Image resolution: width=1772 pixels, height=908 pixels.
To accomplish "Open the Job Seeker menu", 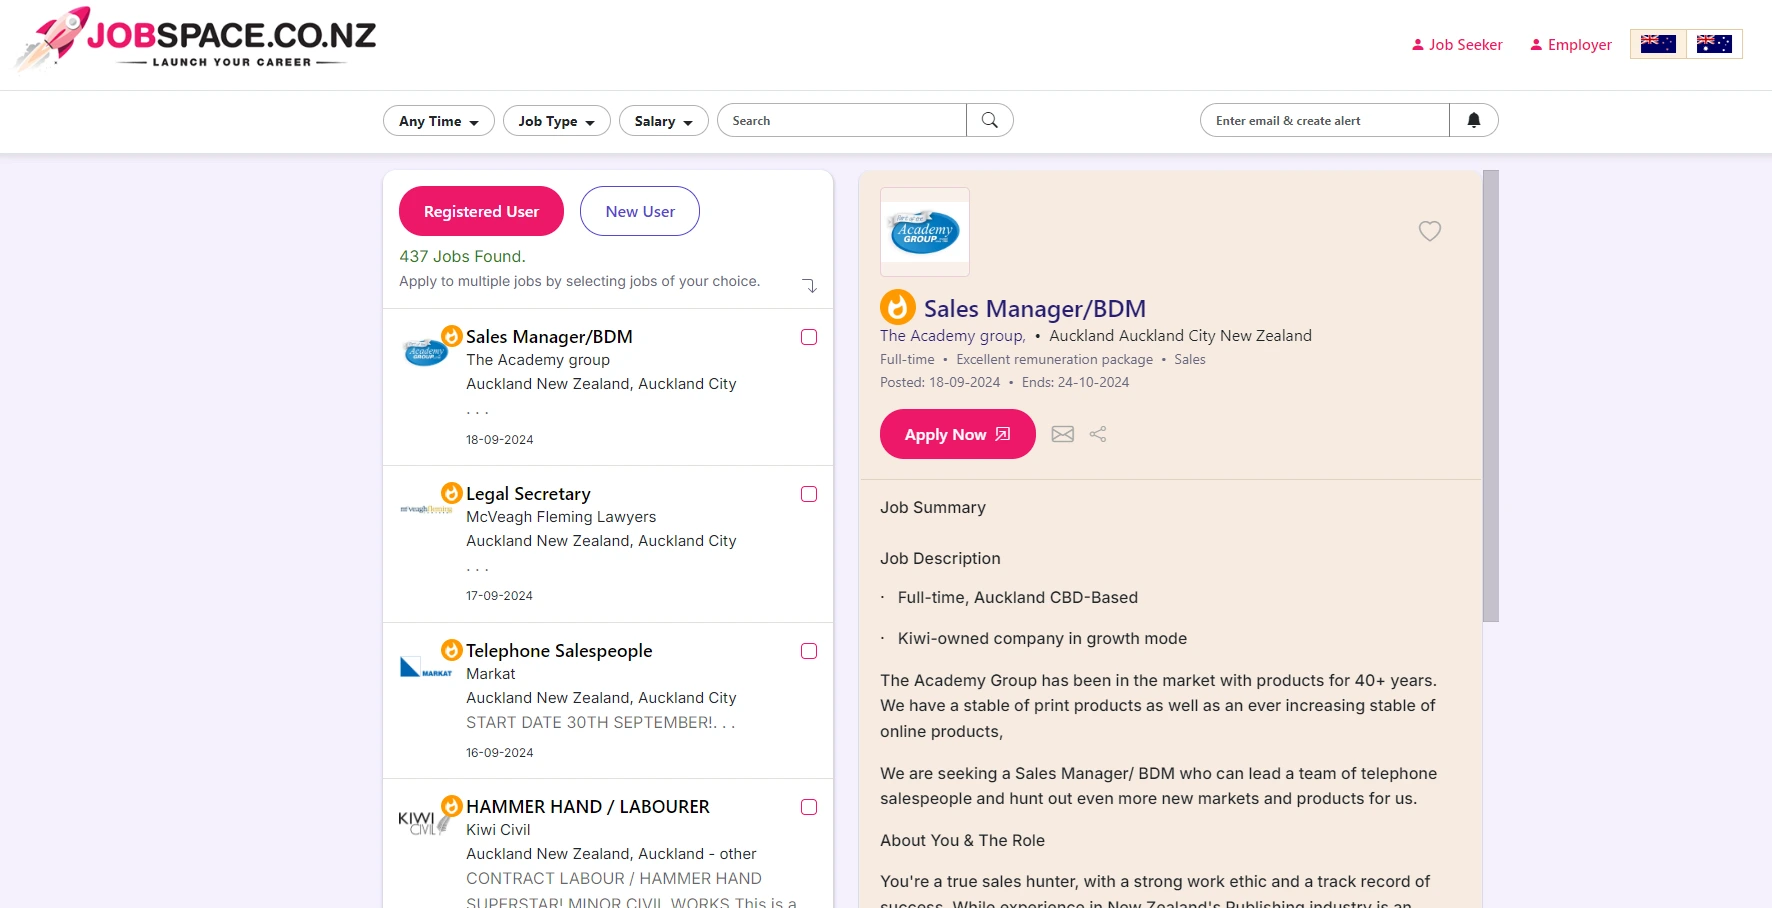I will pos(1457,45).
